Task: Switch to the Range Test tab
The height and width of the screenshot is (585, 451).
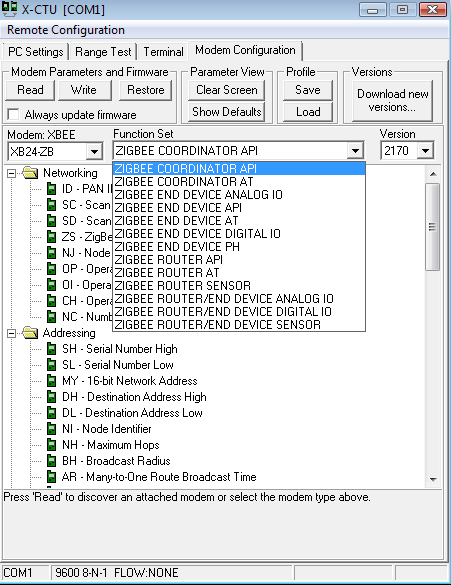Action: click(x=103, y=51)
